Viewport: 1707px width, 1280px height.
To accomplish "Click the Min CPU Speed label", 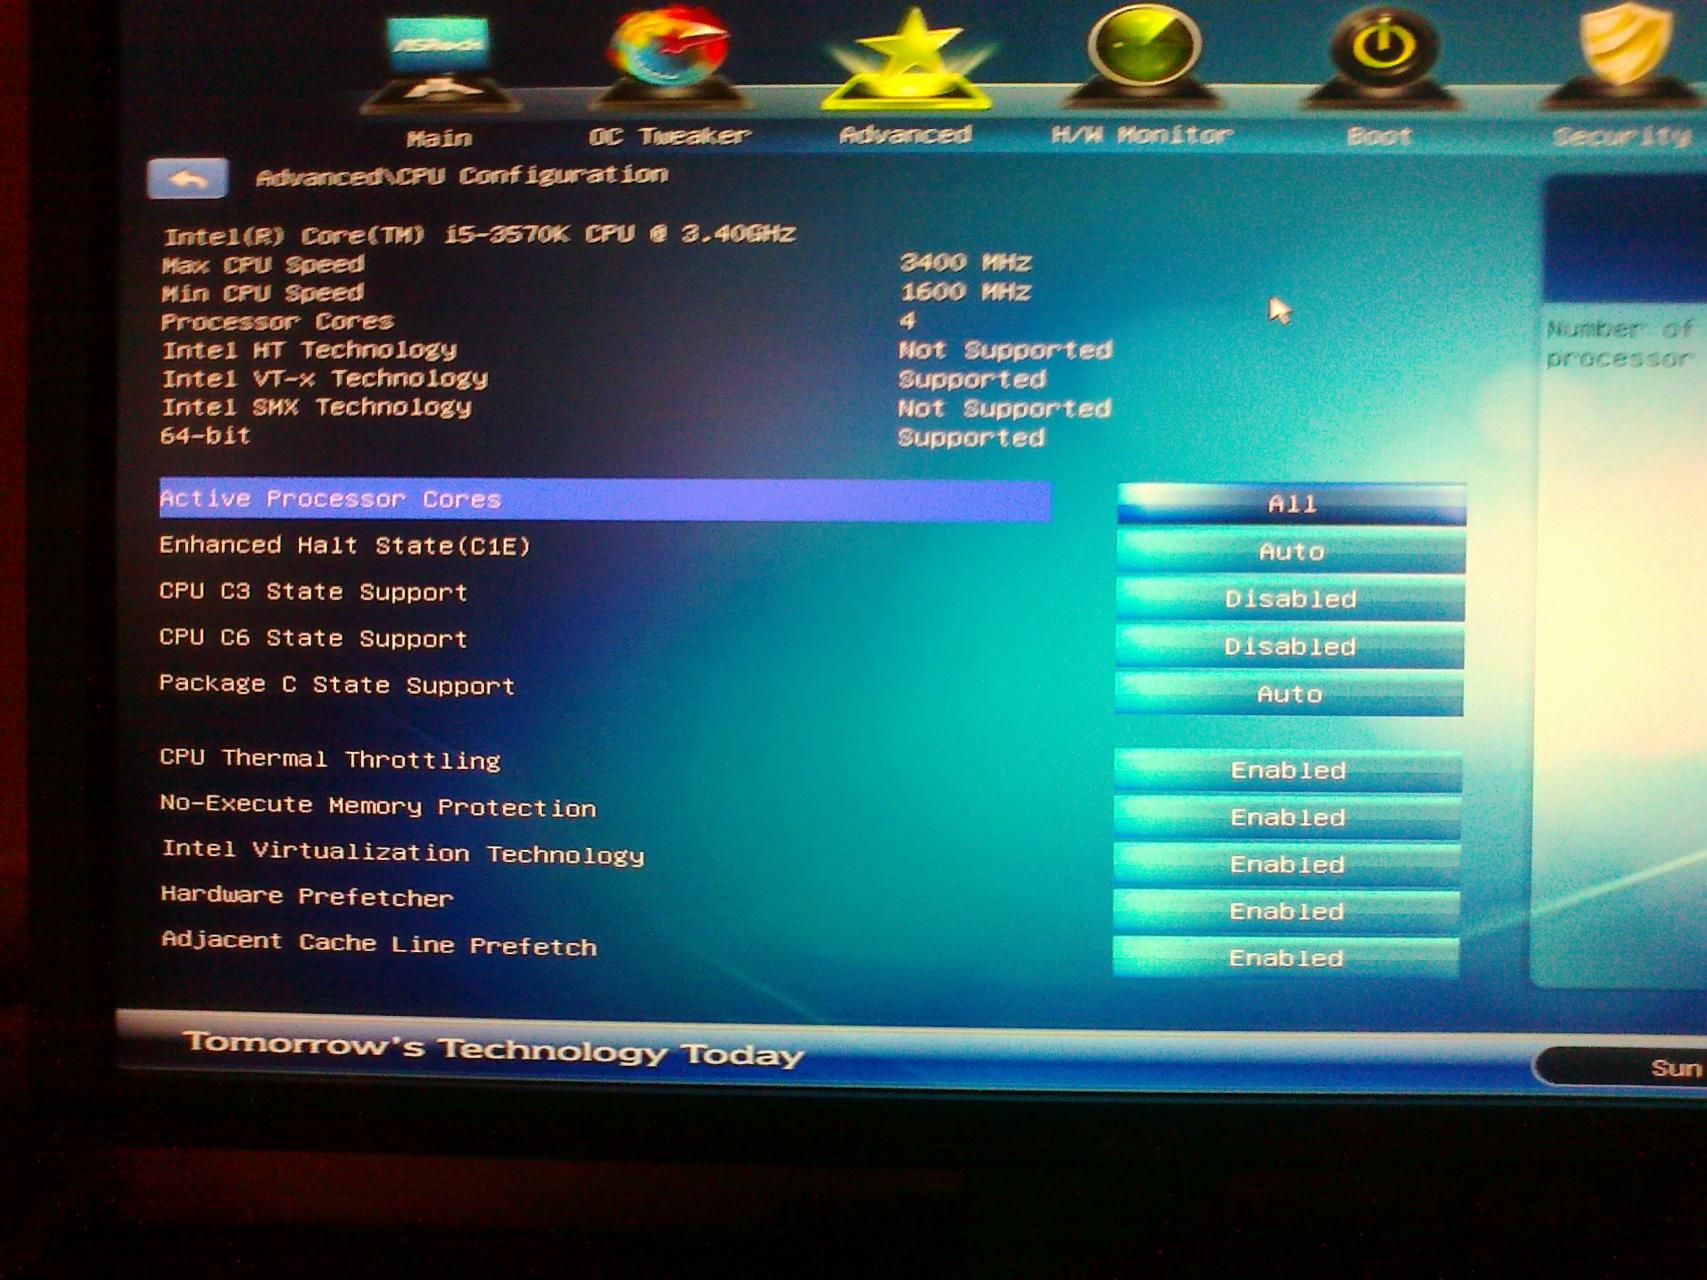I will click(x=262, y=293).
